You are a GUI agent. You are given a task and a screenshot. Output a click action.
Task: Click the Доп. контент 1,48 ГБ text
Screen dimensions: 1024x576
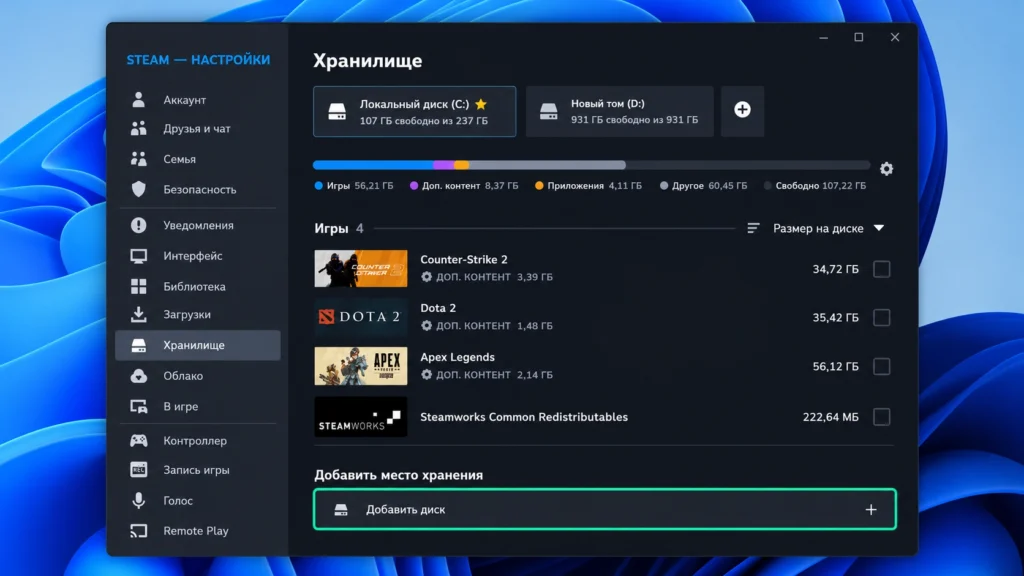click(494, 325)
